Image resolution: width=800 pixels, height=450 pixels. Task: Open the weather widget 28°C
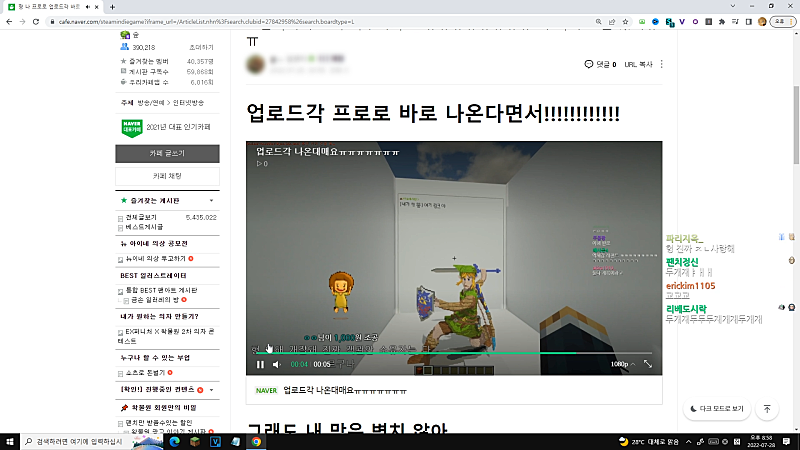pyautogui.click(x=649, y=441)
